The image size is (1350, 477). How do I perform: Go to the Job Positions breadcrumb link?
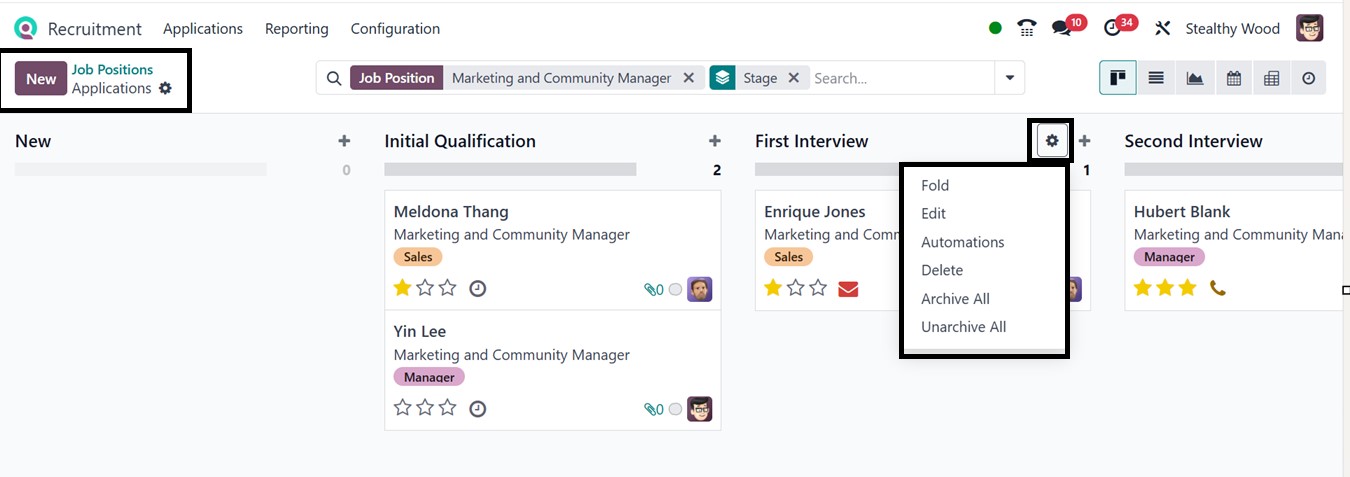tap(112, 69)
